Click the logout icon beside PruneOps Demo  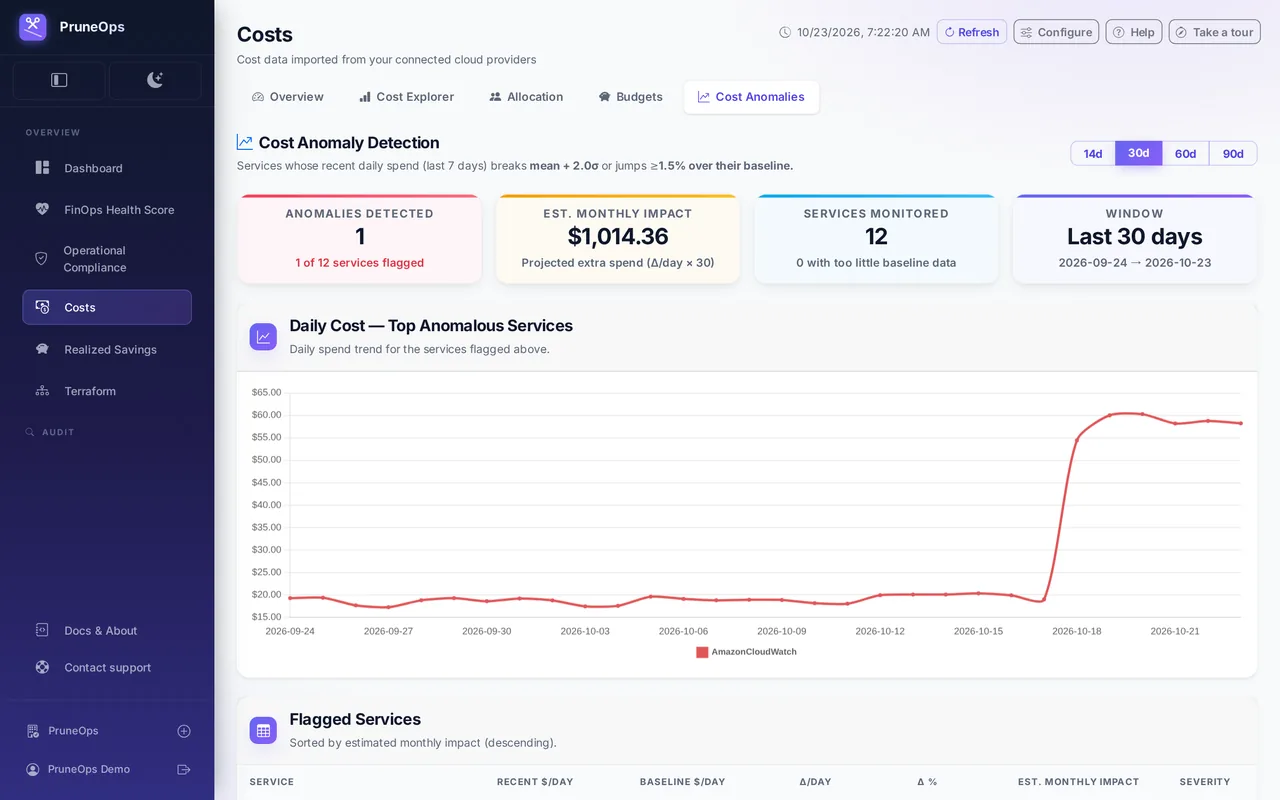[184, 769]
